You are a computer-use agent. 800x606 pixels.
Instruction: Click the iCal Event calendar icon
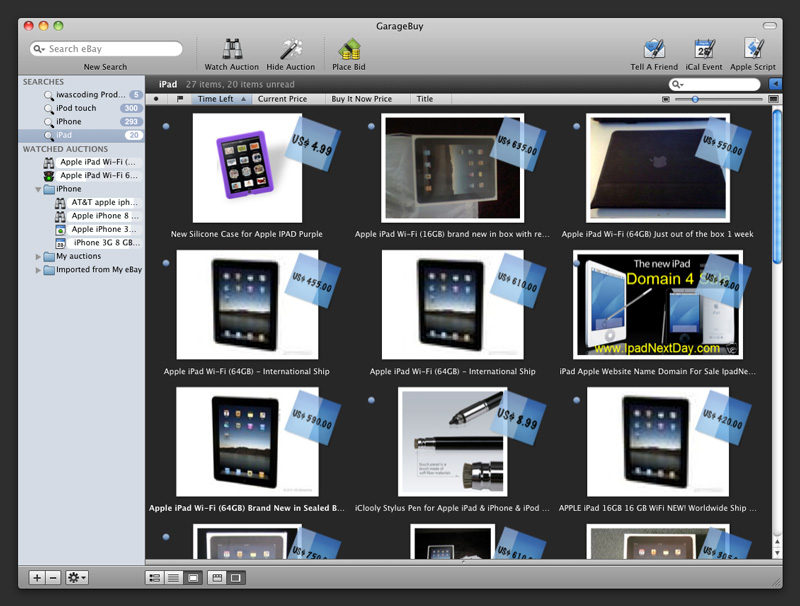tap(704, 49)
